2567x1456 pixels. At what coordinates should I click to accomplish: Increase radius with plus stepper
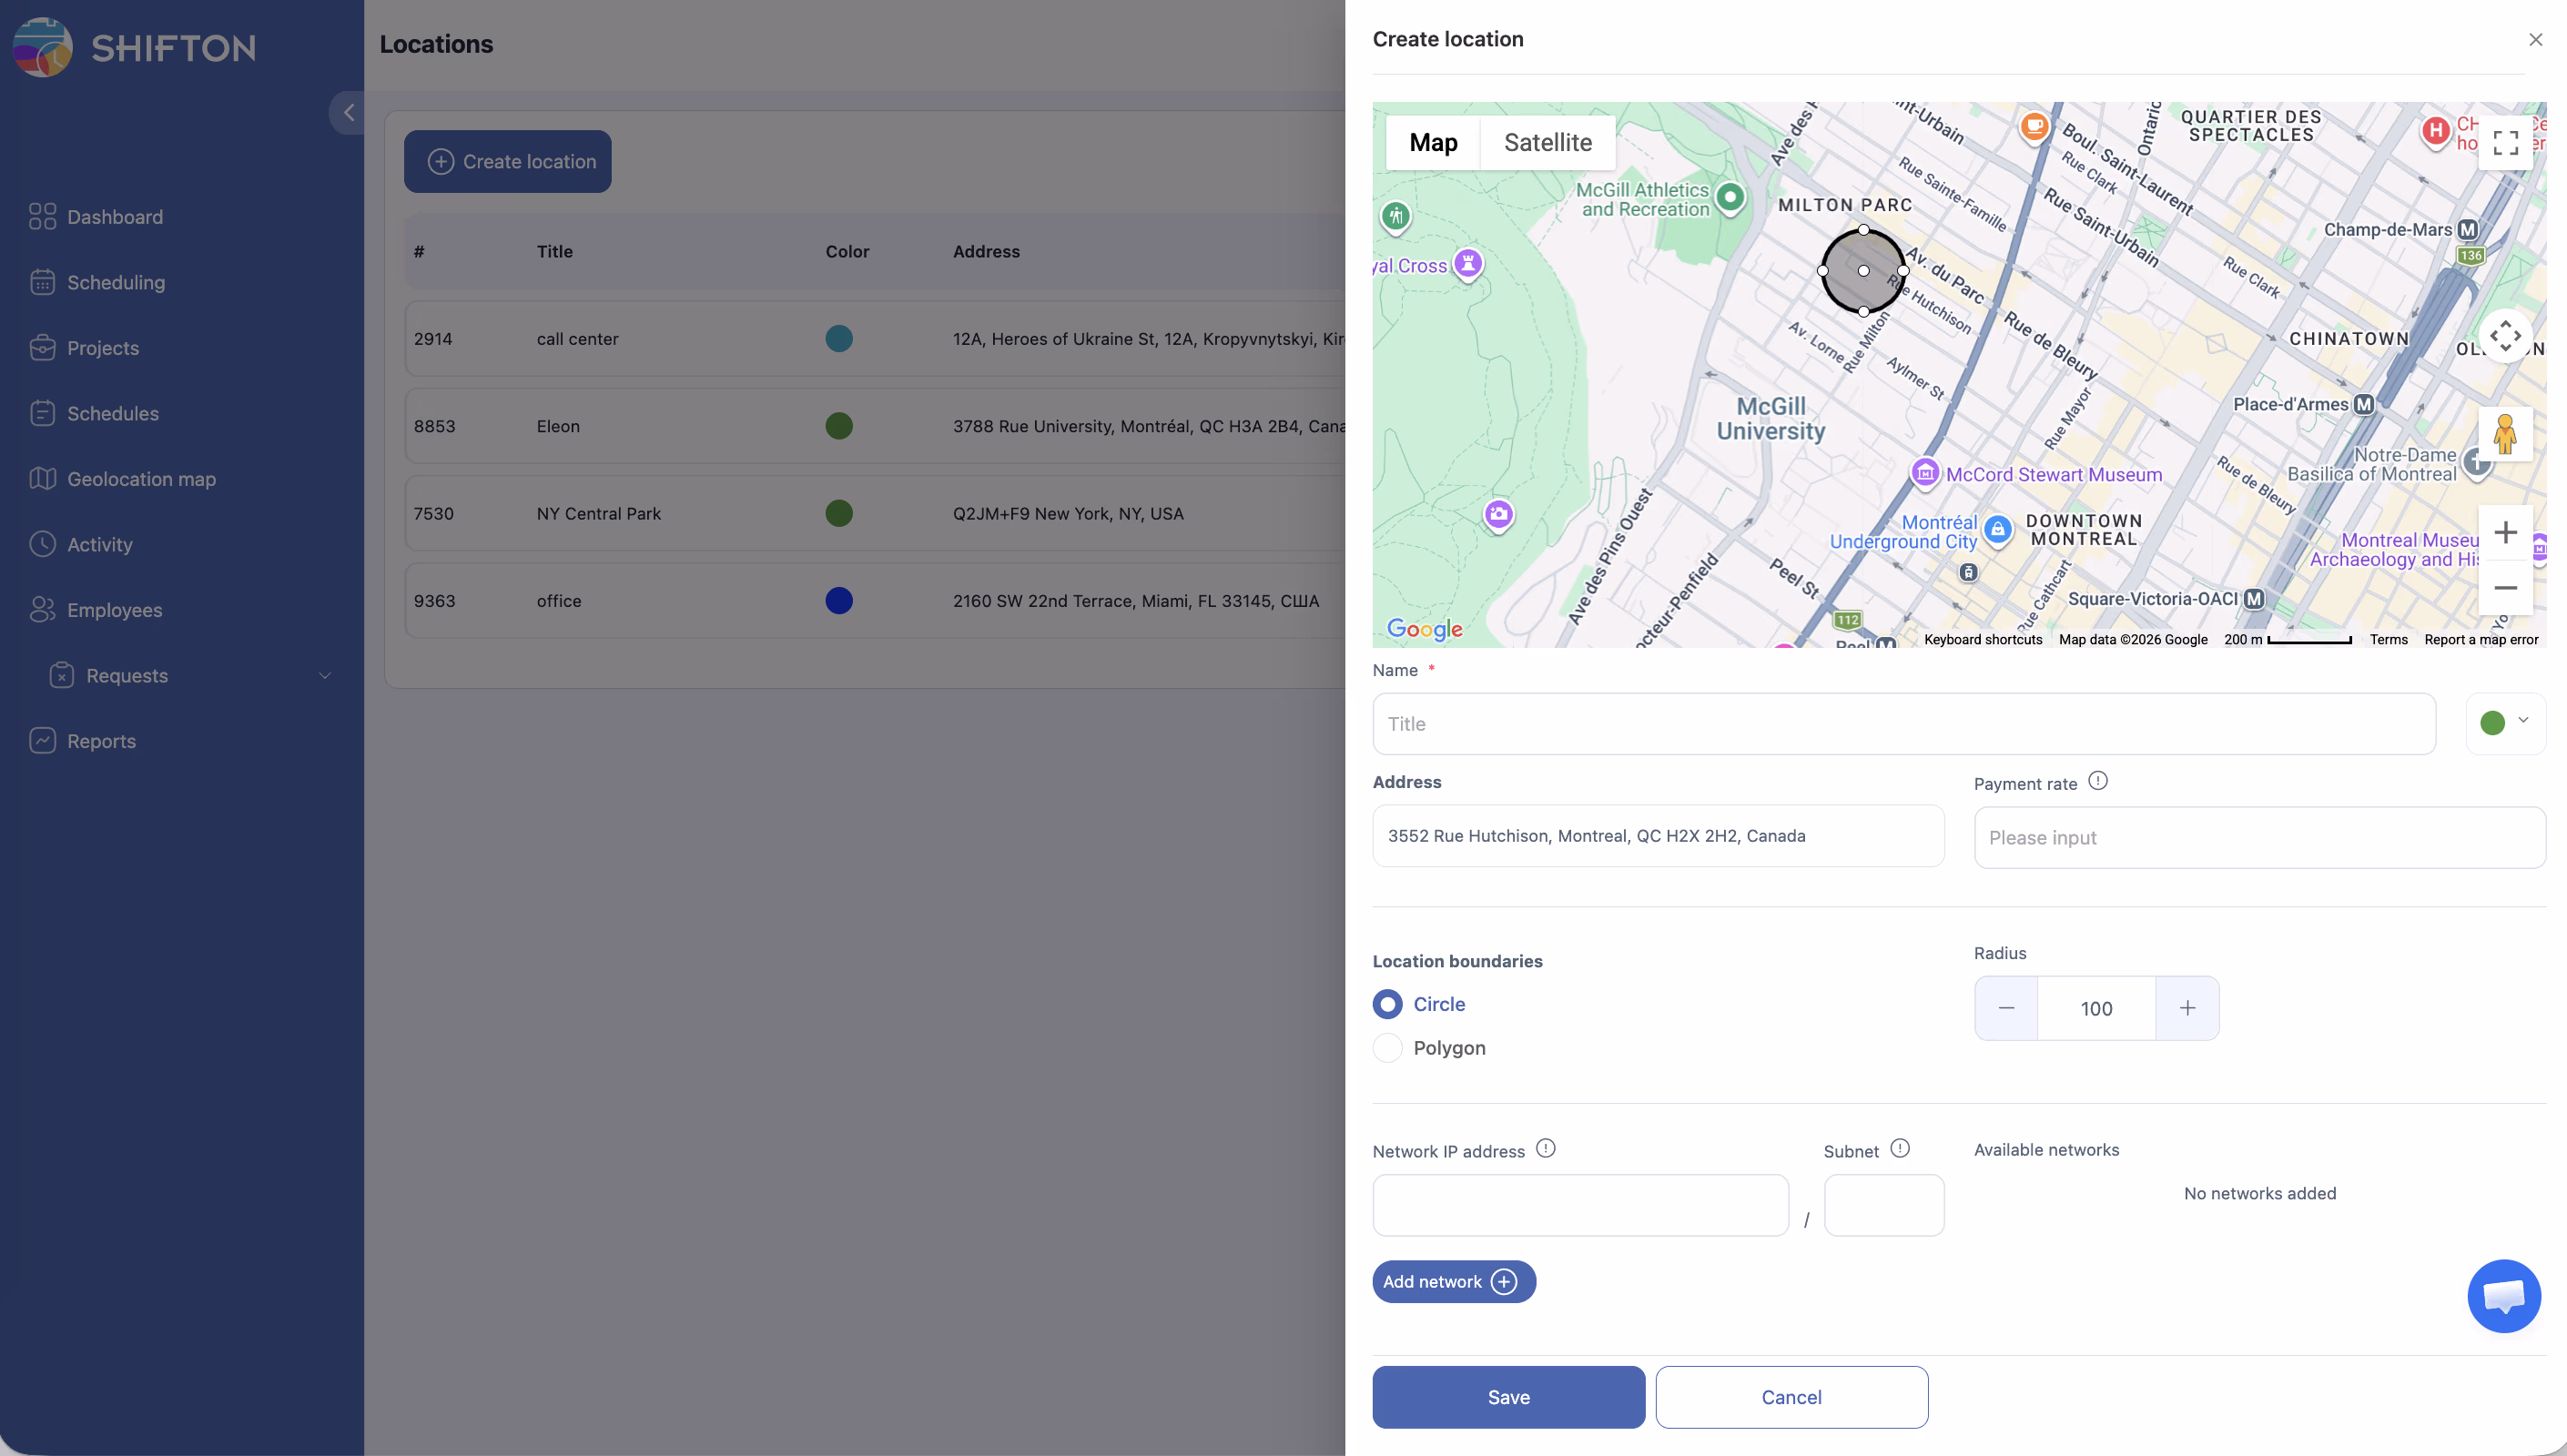point(2187,1008)
